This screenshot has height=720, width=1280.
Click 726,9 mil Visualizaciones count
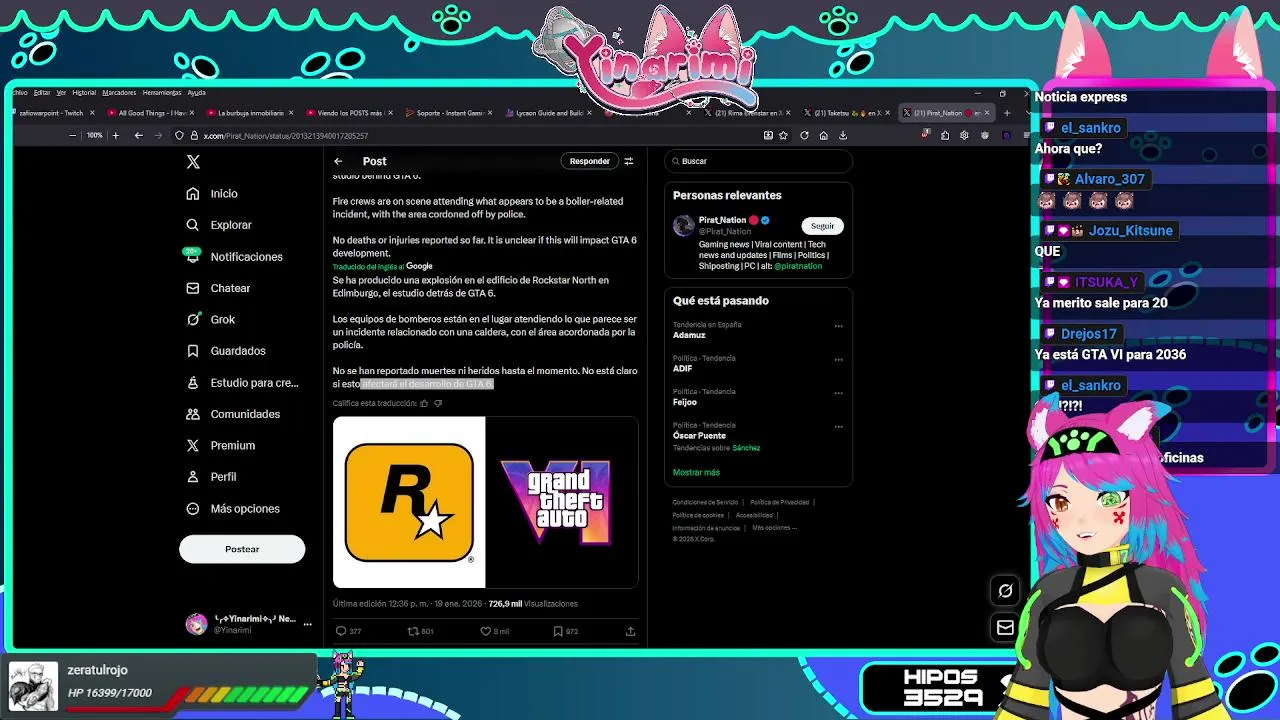click(x=533, y=604)
